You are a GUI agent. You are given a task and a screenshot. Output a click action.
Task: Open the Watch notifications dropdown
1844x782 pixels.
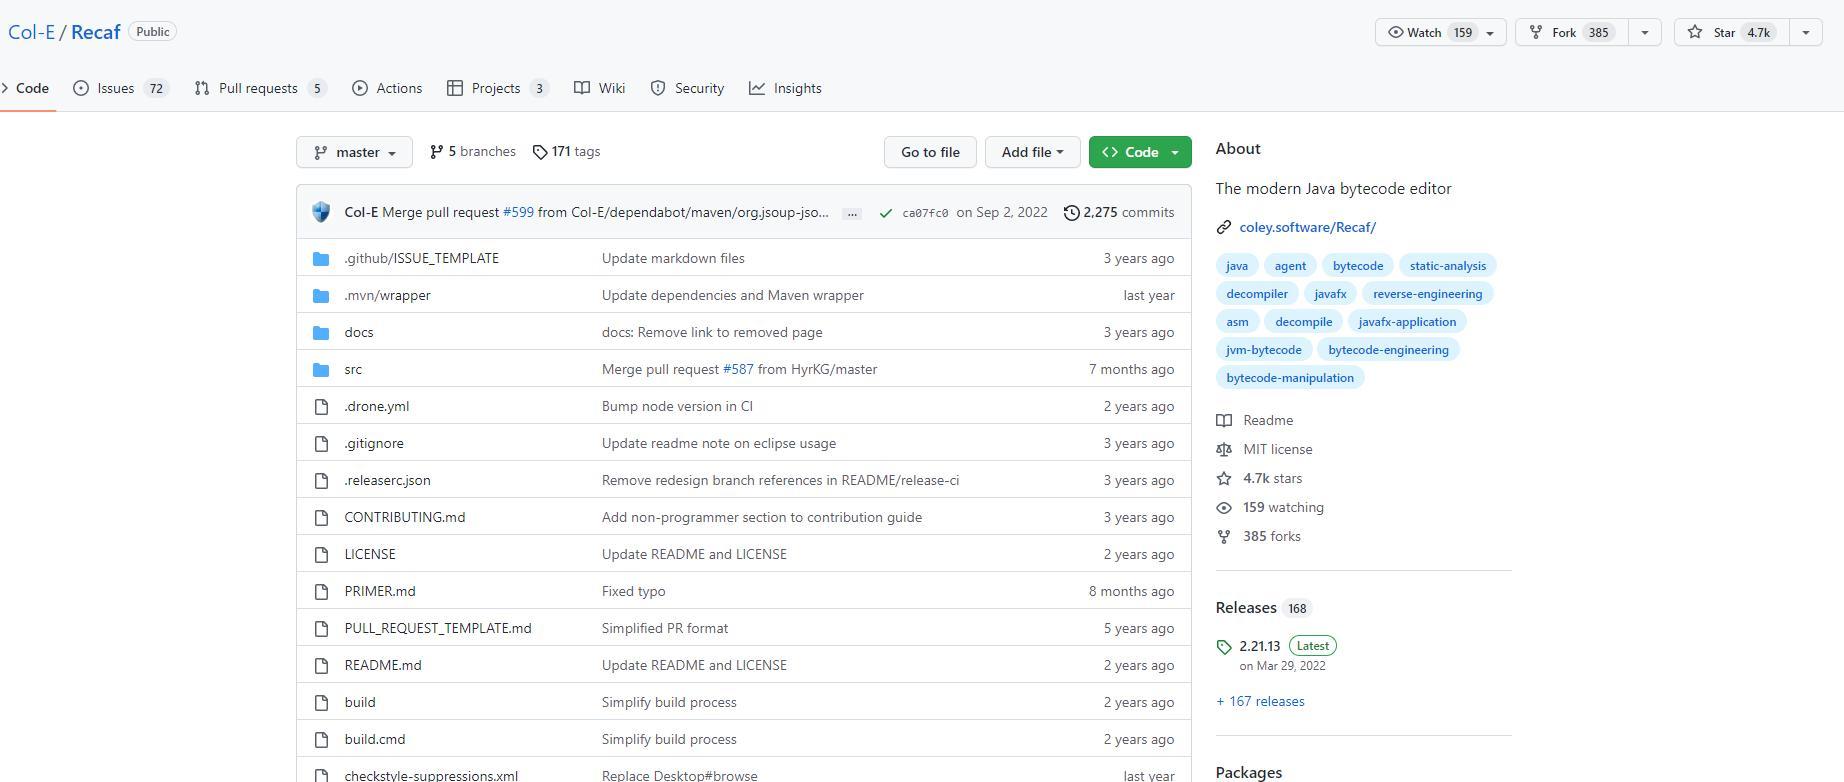pyautogui.click(x=1440, y=32)
